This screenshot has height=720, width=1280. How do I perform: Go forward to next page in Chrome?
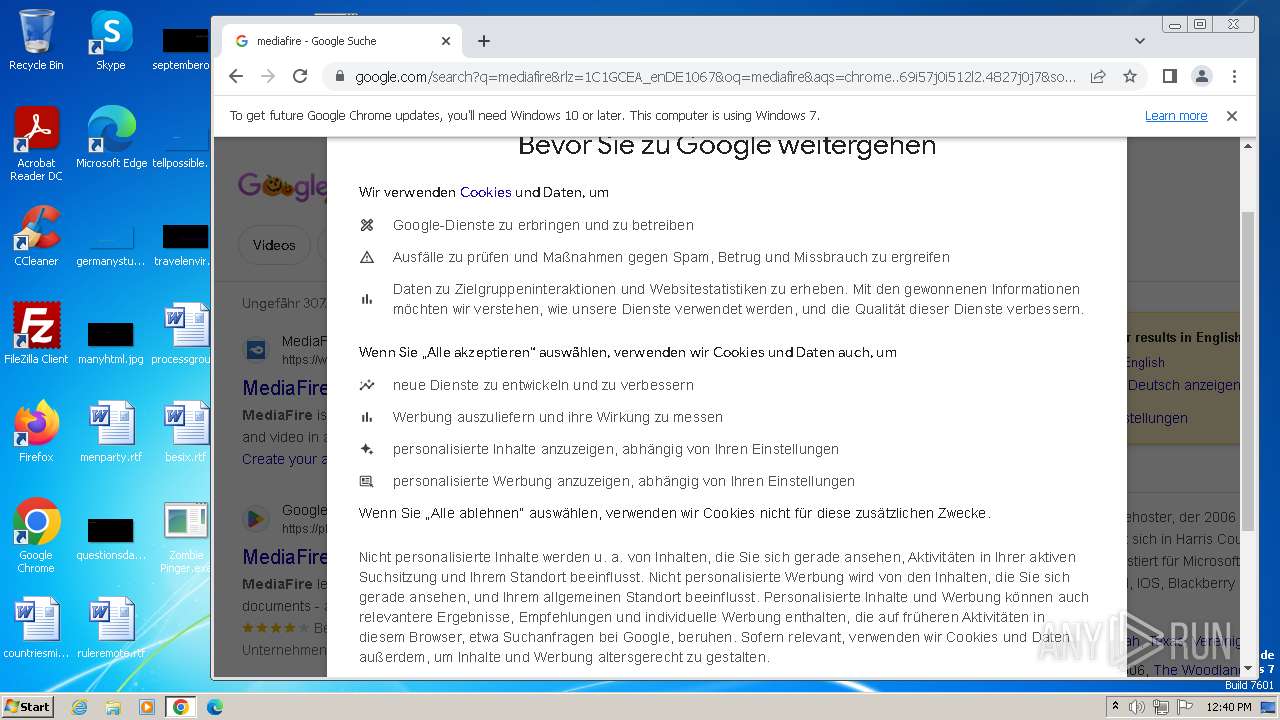tap(268, 76)
